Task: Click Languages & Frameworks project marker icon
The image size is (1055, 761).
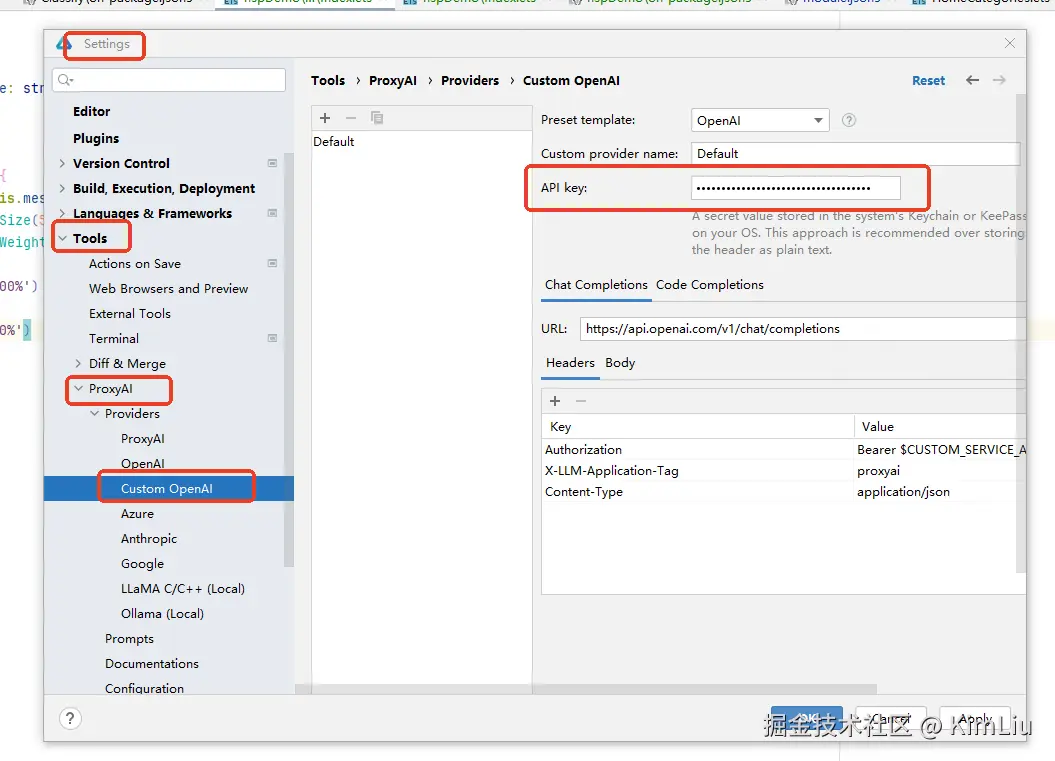Action: (272, 213)
